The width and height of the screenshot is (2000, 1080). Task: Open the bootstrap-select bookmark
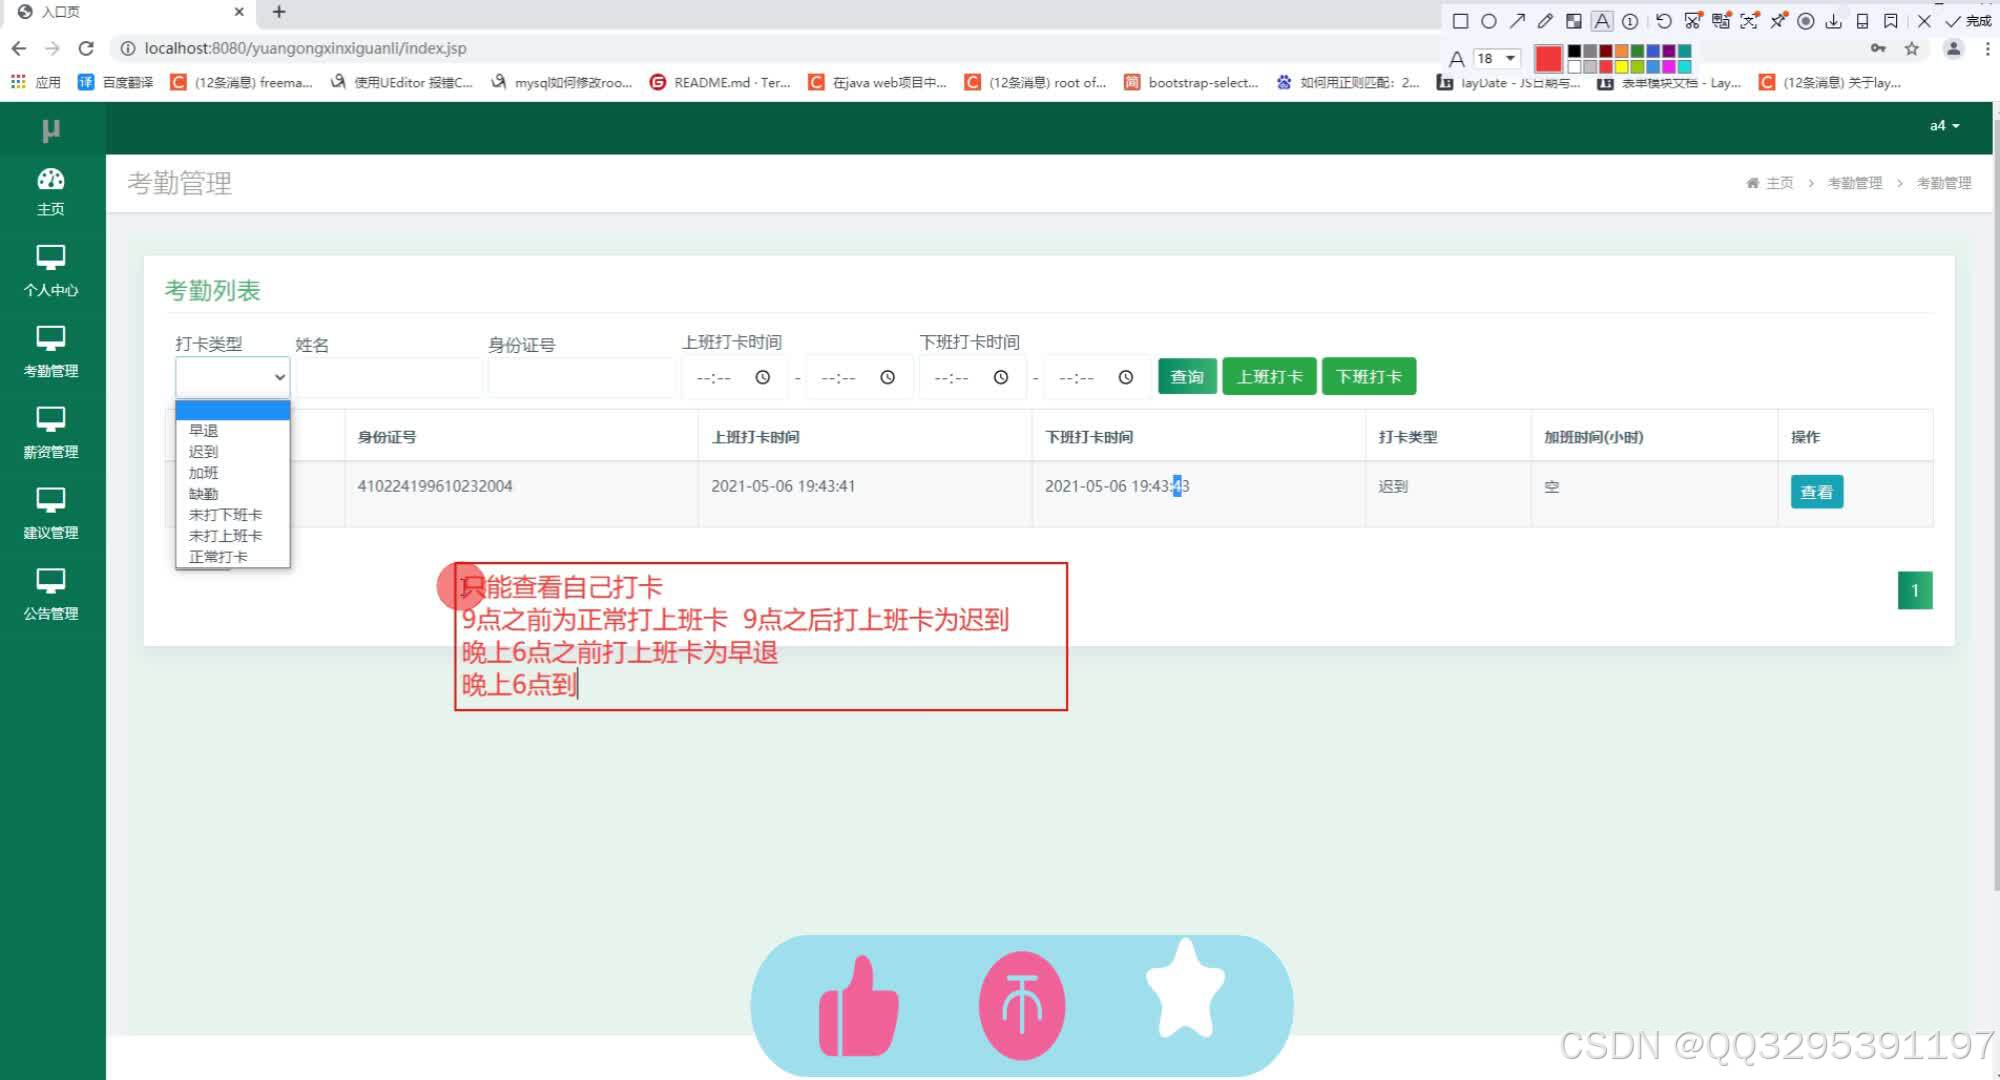coord(1191,82)
